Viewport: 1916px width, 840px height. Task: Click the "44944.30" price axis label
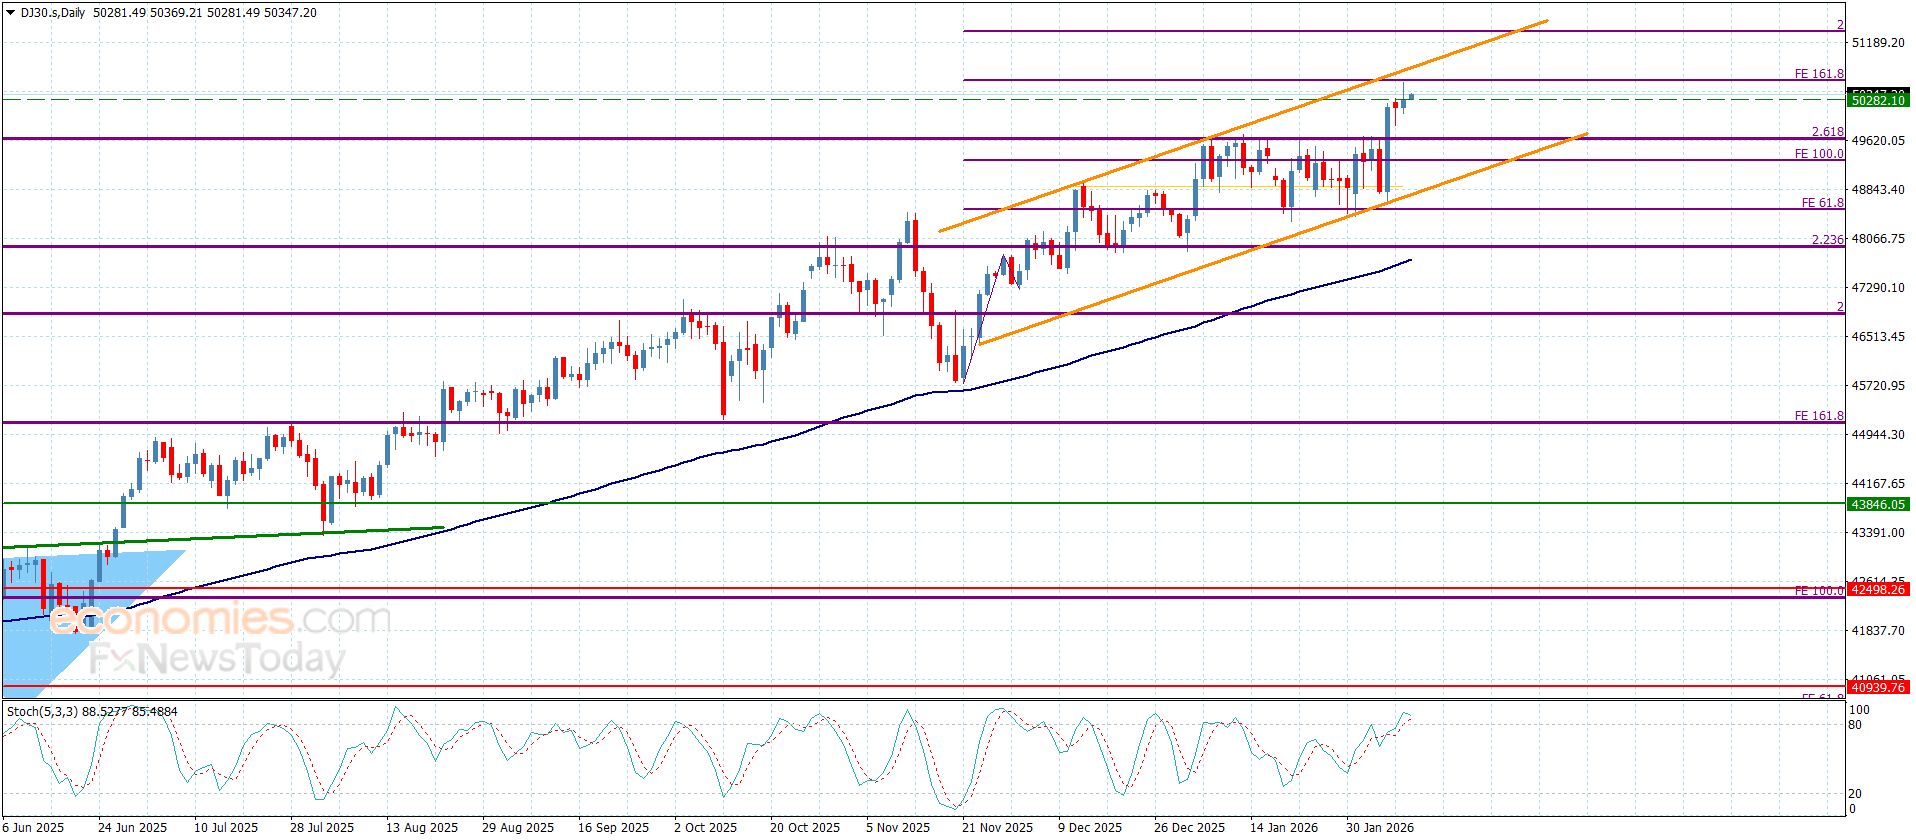(x=1879, y=435)
